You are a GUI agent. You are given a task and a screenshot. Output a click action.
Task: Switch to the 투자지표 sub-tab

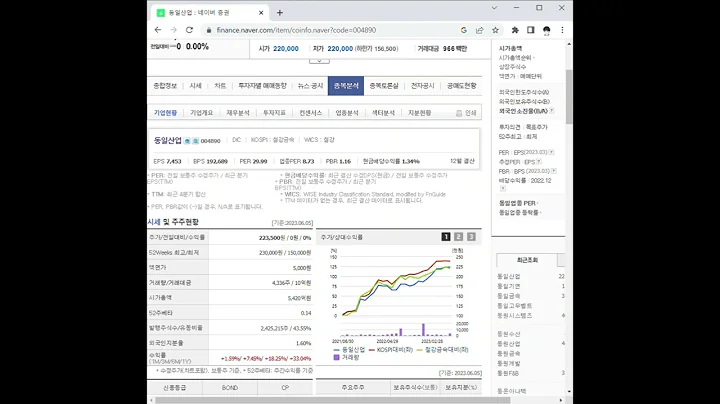(x=274, y=113)
